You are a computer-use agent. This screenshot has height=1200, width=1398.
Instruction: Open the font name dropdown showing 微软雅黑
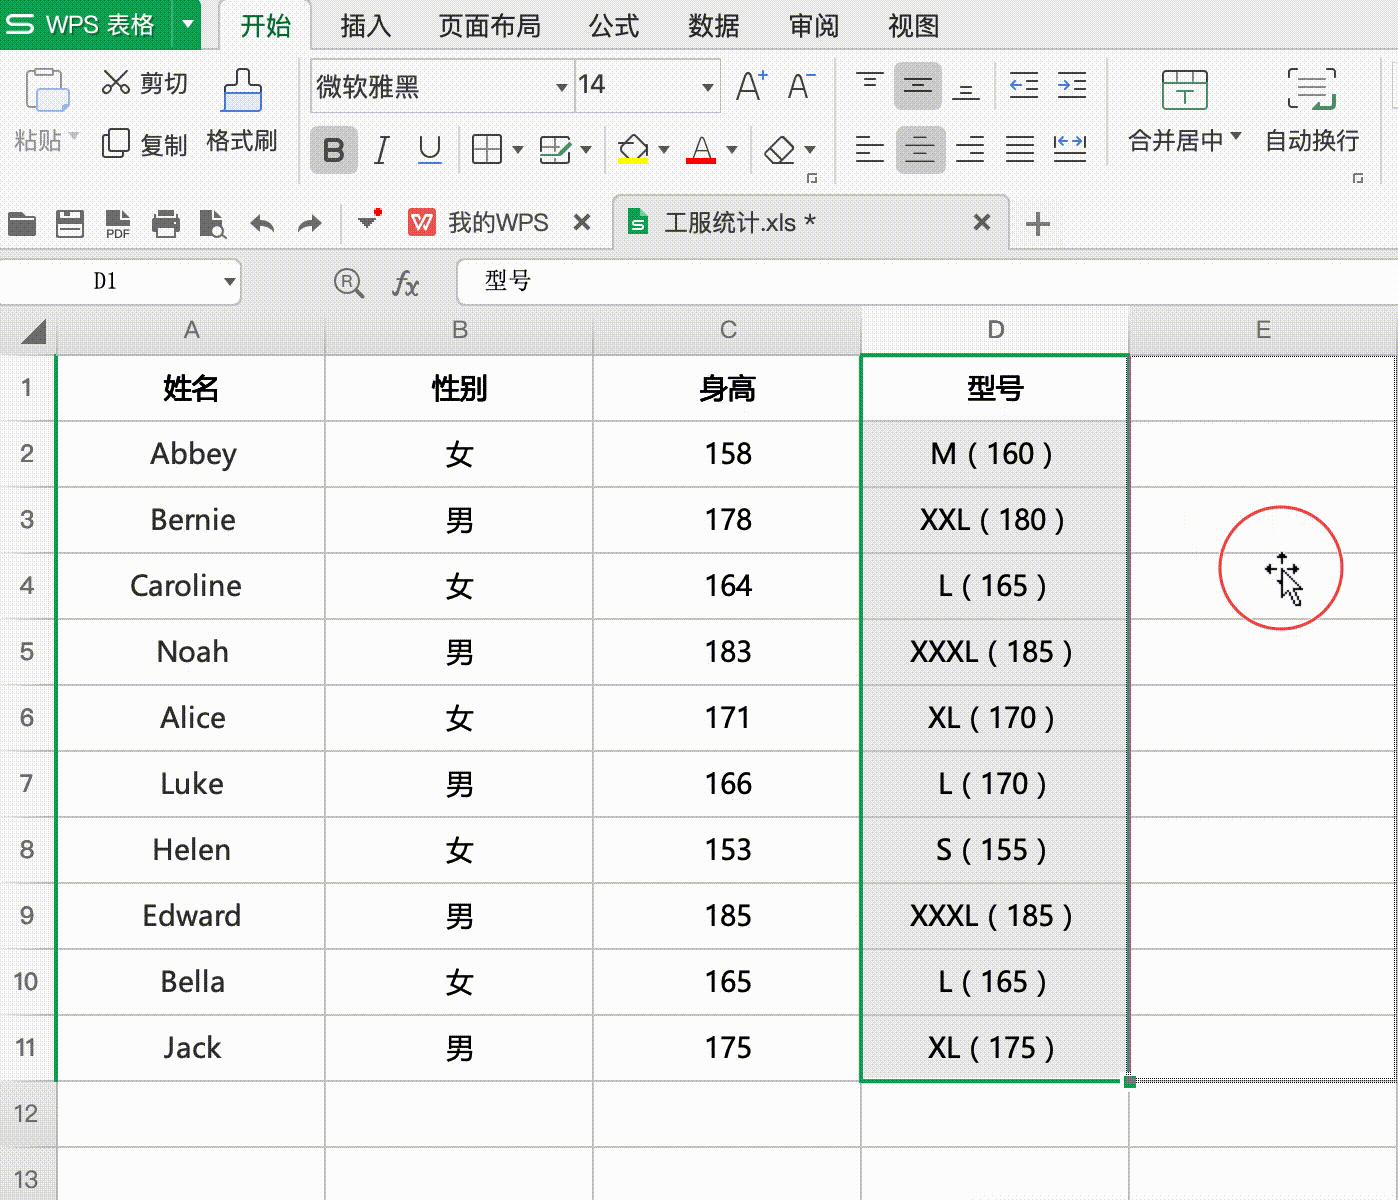560,86
